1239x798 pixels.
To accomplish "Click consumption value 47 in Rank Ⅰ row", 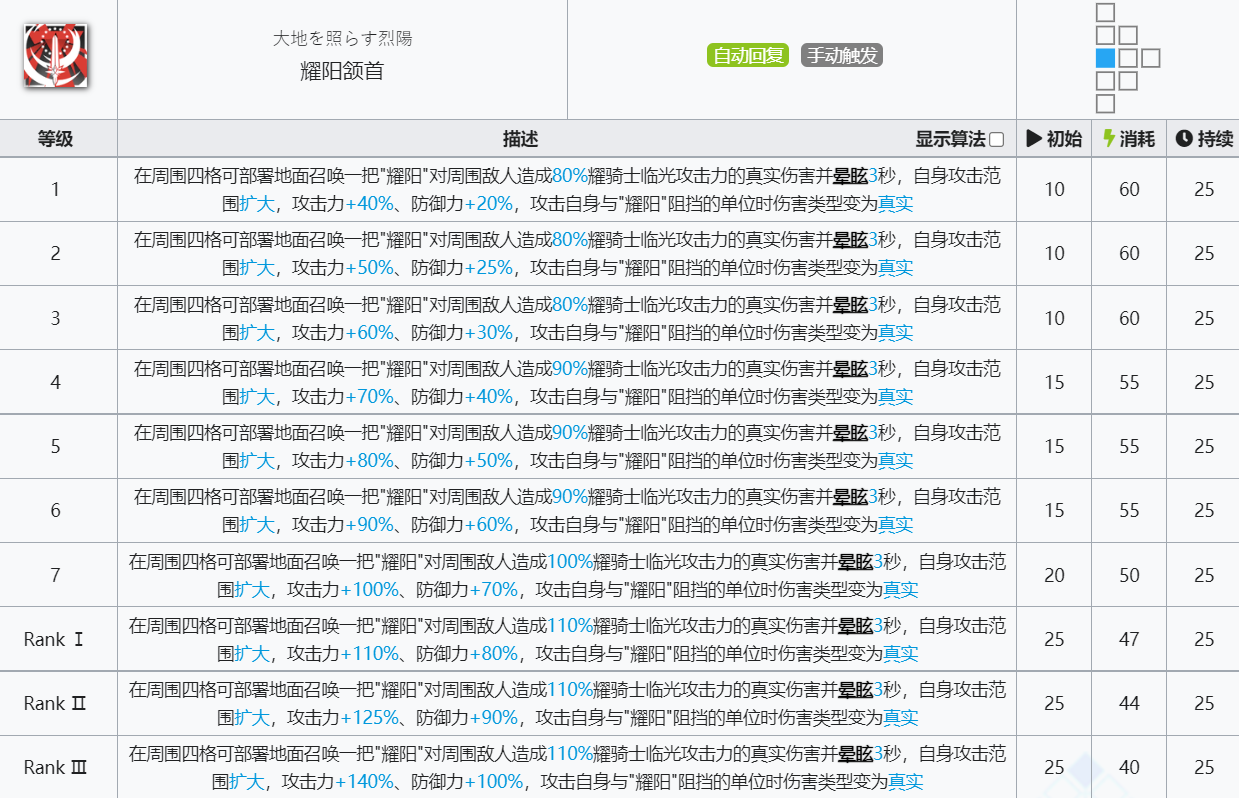I will pyautogui.click(x=1129, y=639).
